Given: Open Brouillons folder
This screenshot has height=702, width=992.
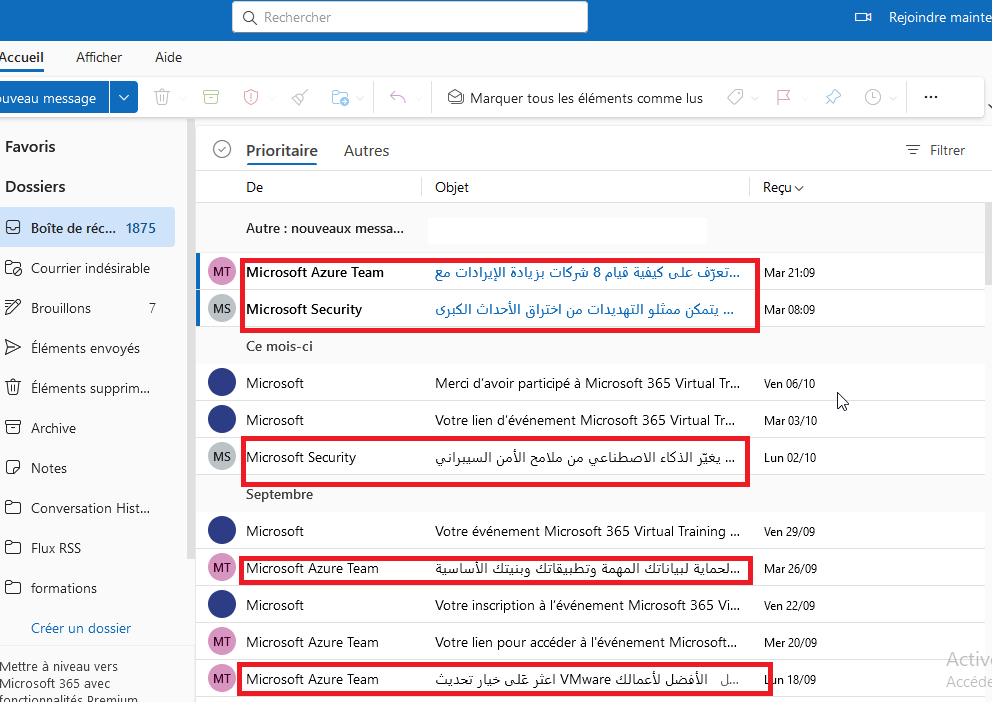Looking at the screenshot, I should (x=87, y=308).
